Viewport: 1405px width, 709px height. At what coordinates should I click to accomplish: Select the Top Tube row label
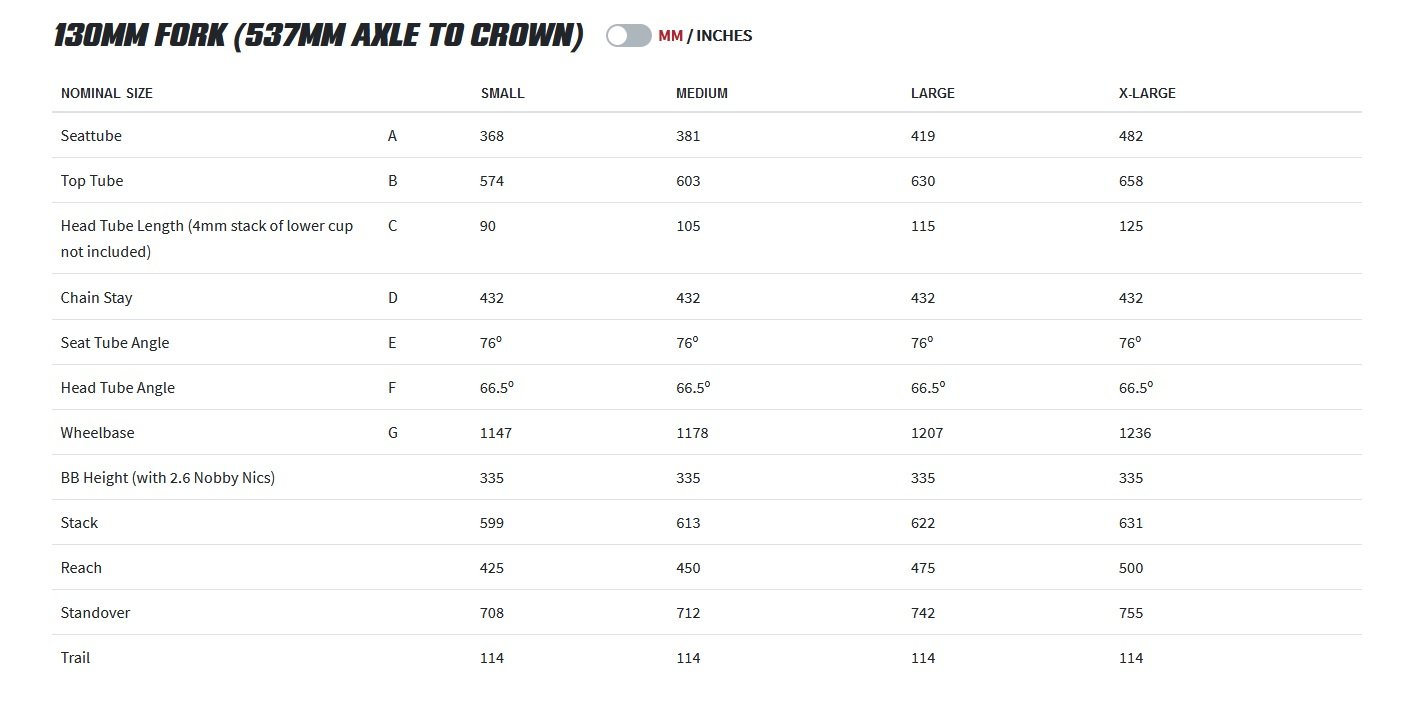click(92, 181)
